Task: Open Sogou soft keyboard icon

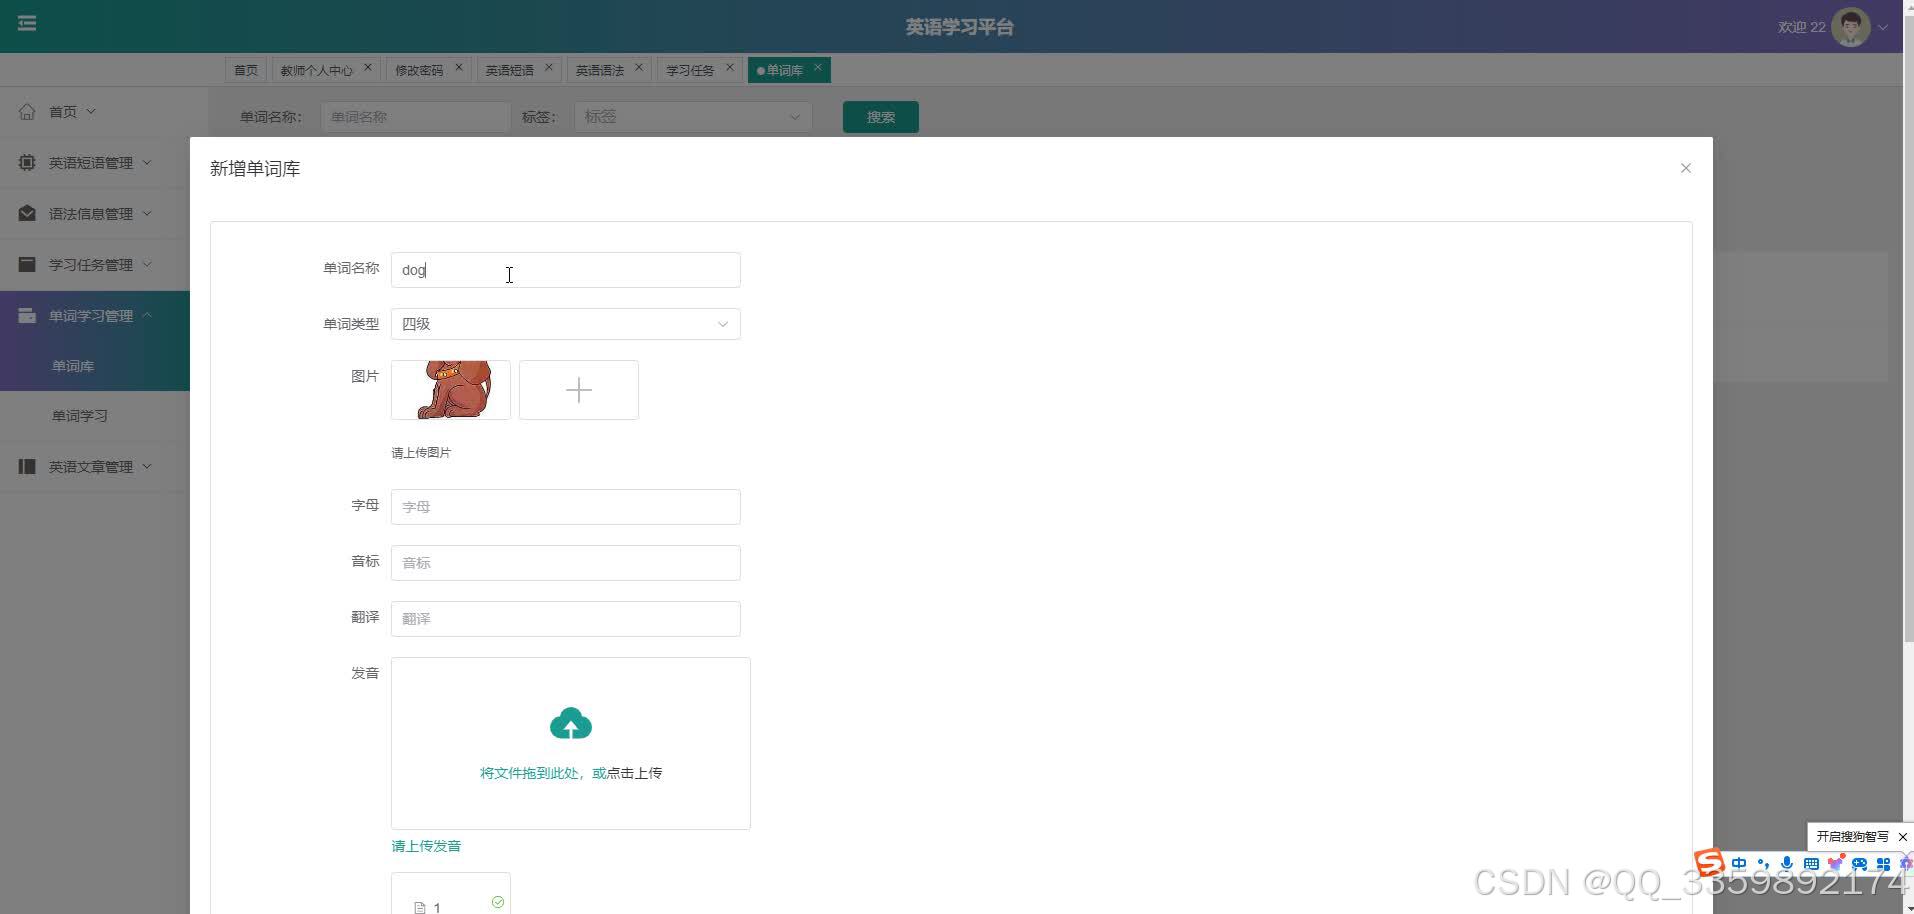Action: point(1811,864)
